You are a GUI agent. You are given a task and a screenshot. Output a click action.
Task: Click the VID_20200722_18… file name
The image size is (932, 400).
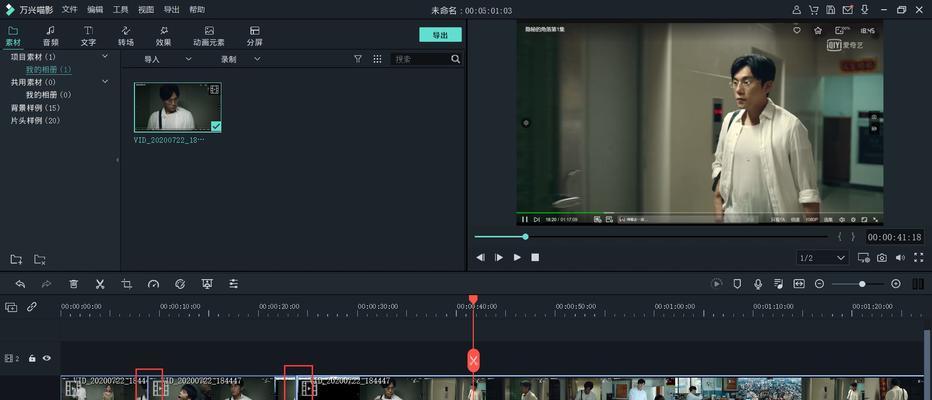pos(169,140)
